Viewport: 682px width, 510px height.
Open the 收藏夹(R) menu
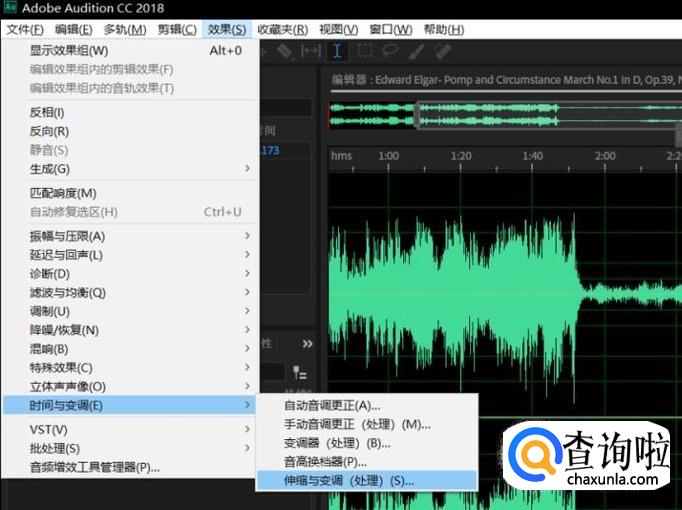click(x=283, y=30)
